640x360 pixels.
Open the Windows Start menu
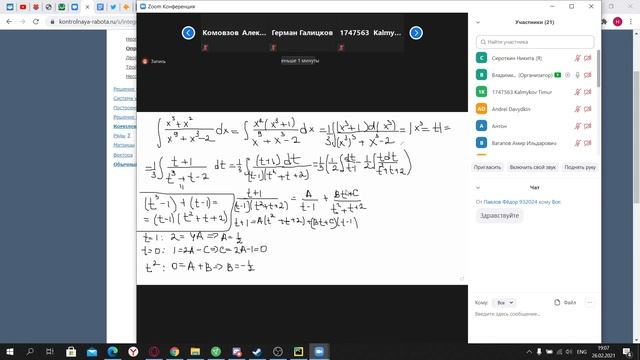point(10,351)
